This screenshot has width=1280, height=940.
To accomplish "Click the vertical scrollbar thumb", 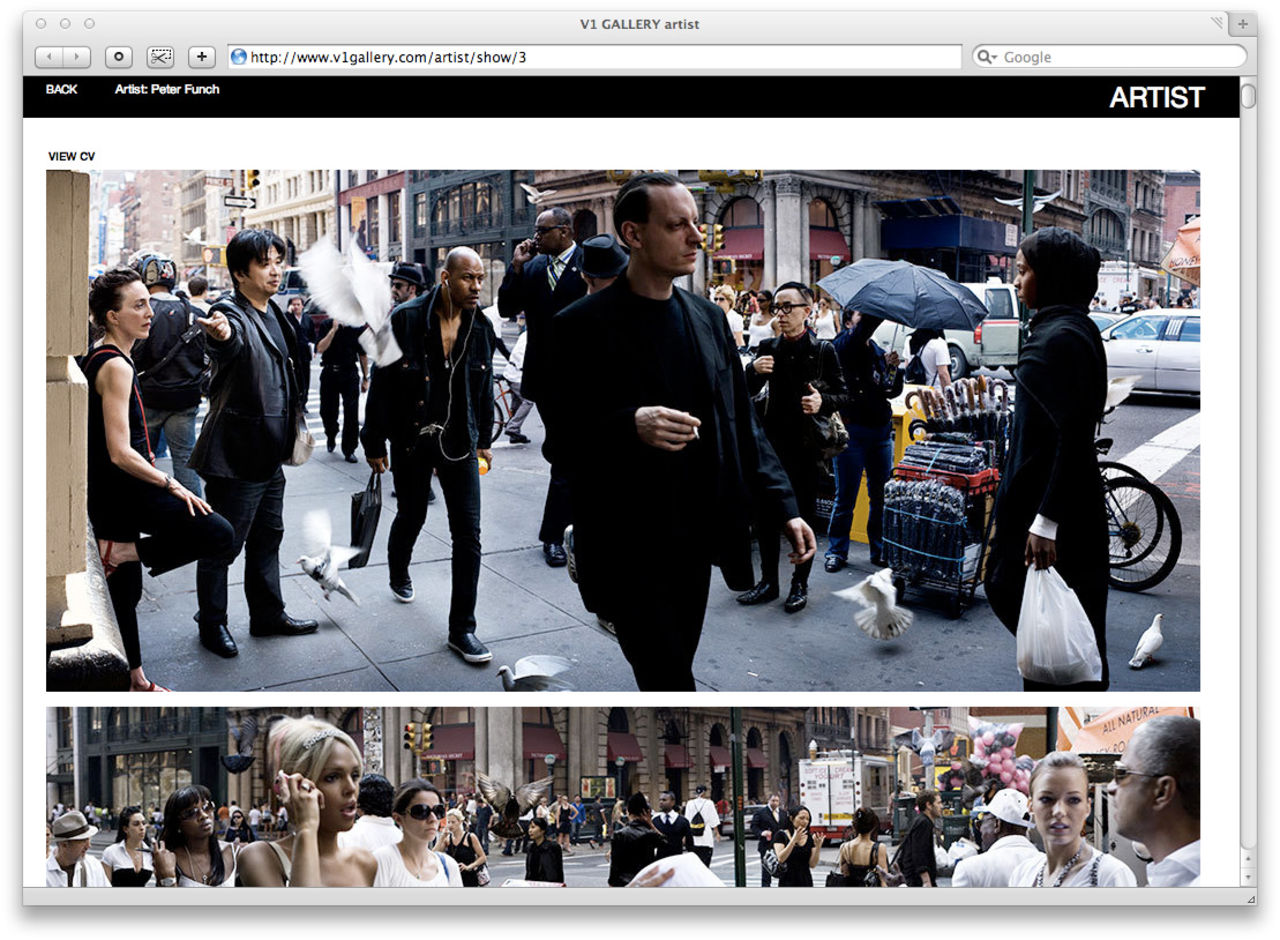I will tap(1248, 97).
